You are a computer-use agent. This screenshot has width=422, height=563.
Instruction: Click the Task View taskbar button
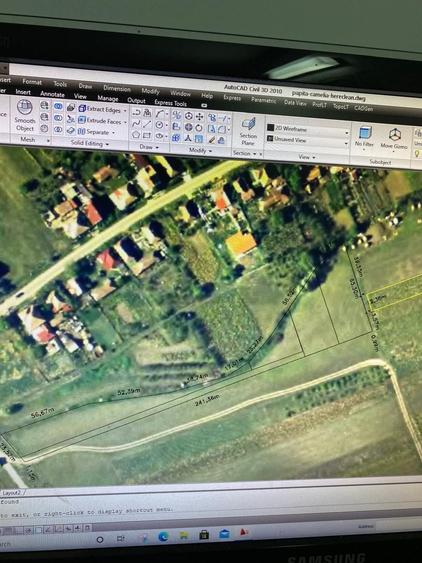(121, 539)
